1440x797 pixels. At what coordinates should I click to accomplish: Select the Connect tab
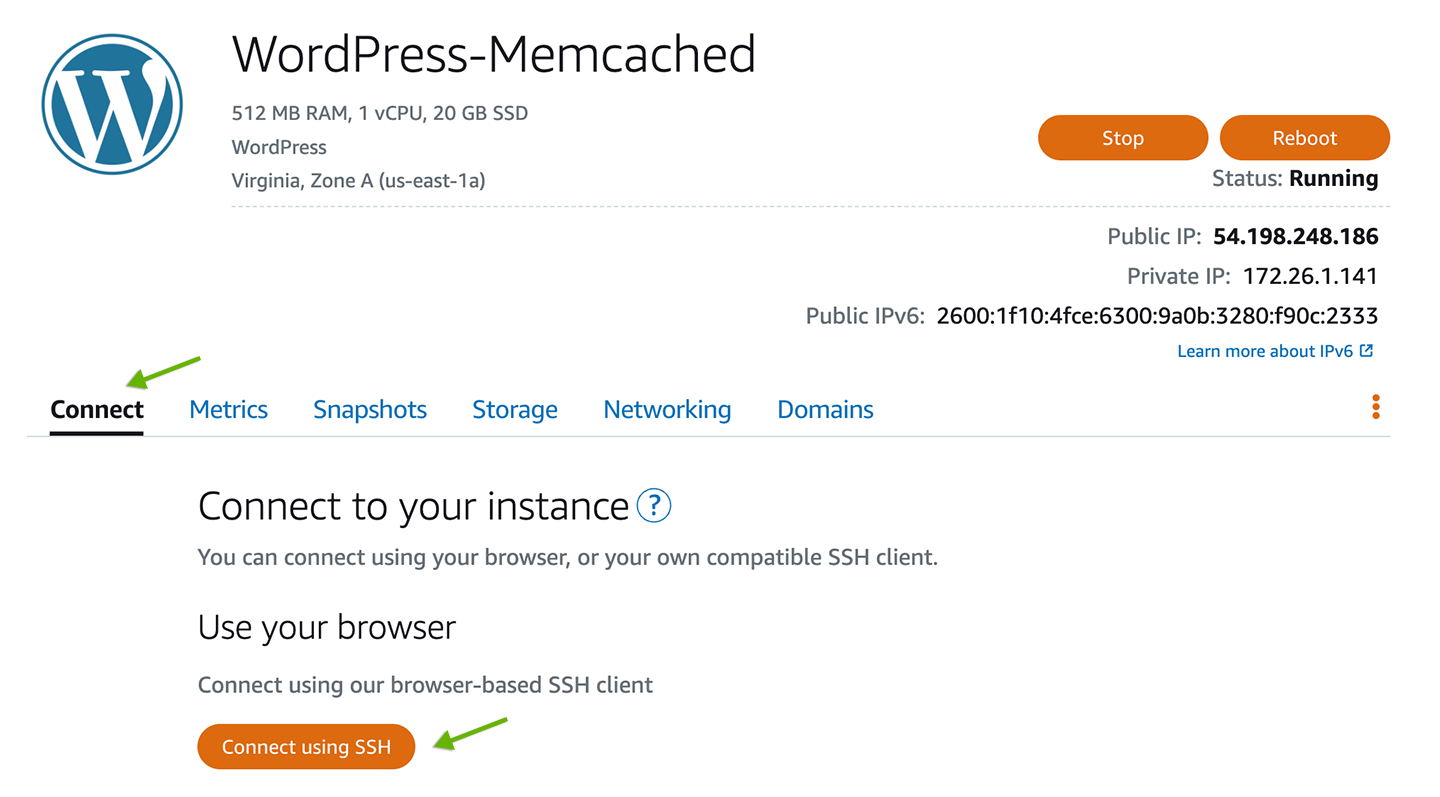click(97, 410)
